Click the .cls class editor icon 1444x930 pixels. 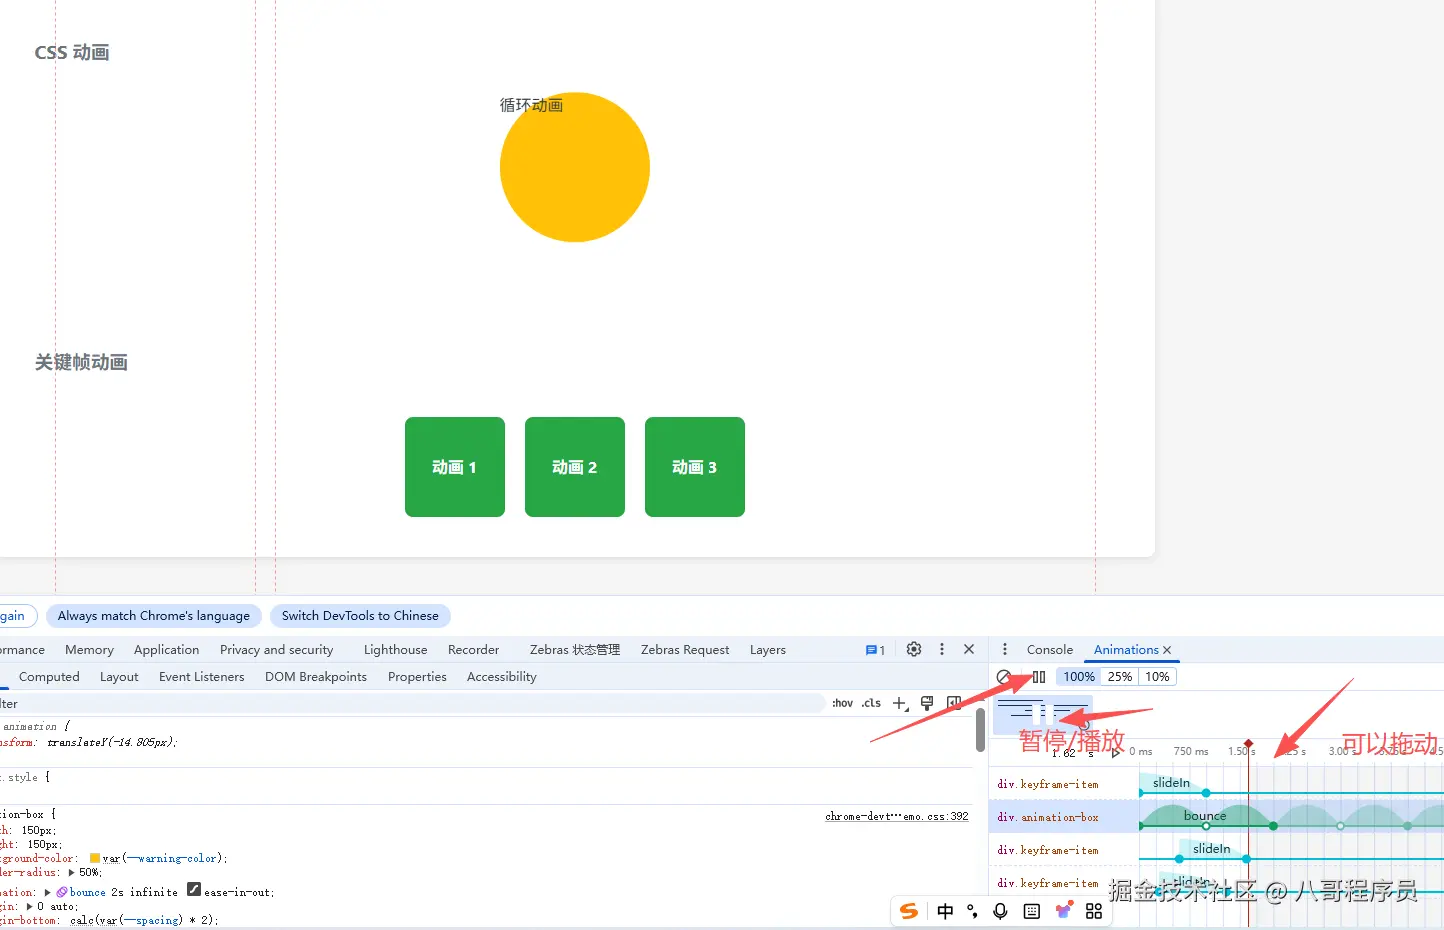[871, 703]
